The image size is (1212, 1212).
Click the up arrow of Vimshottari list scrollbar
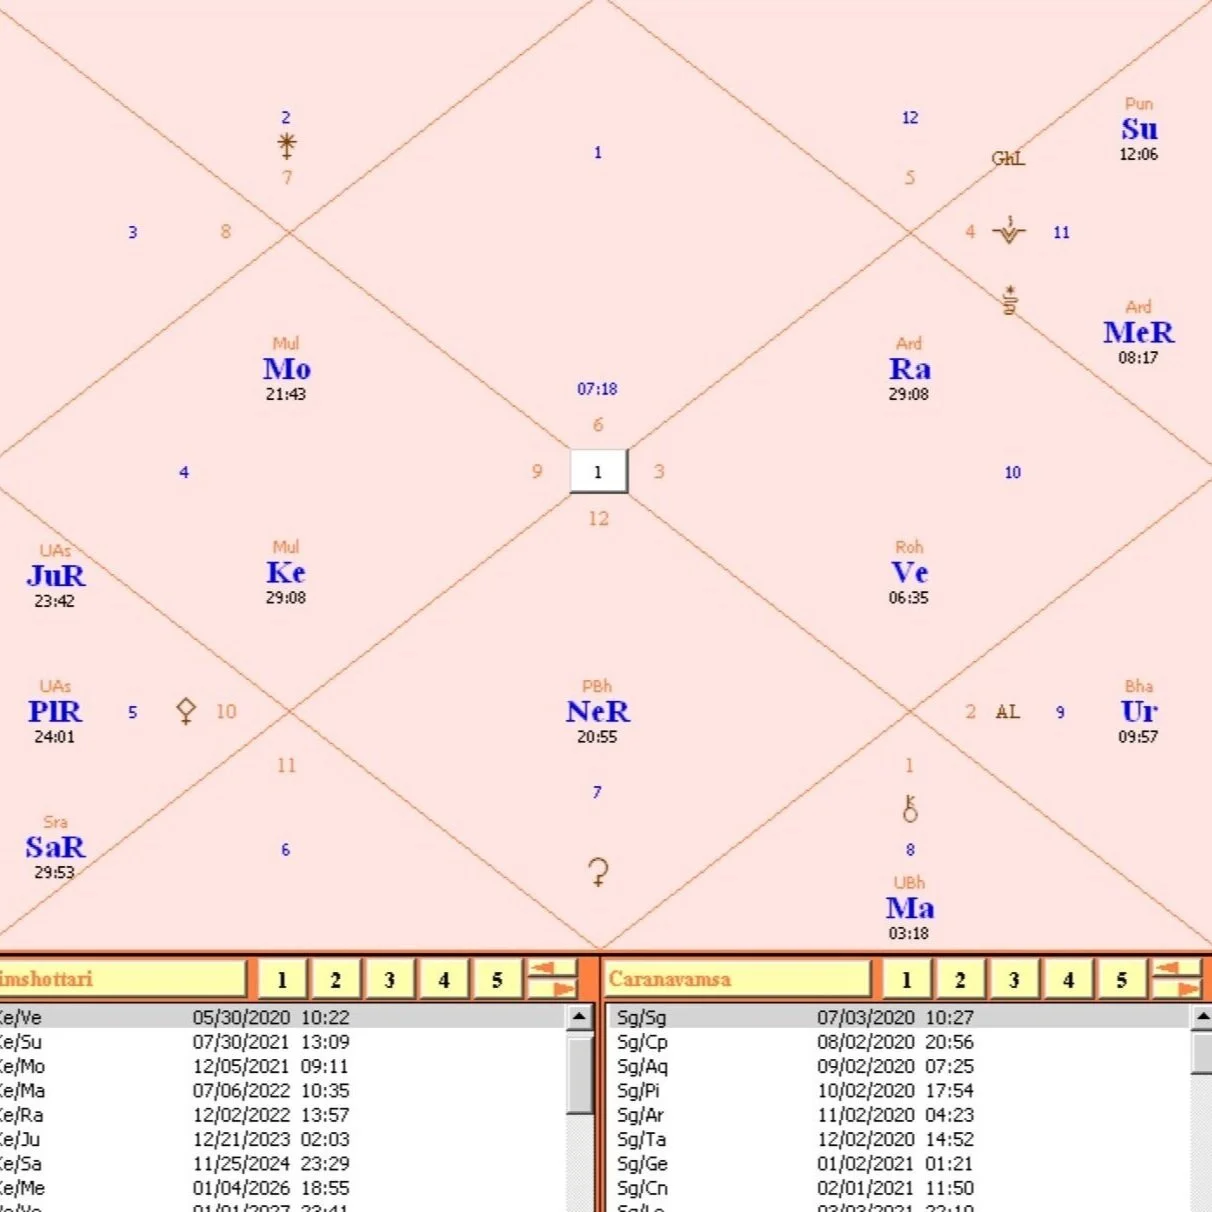click(x=580, y=1017)
